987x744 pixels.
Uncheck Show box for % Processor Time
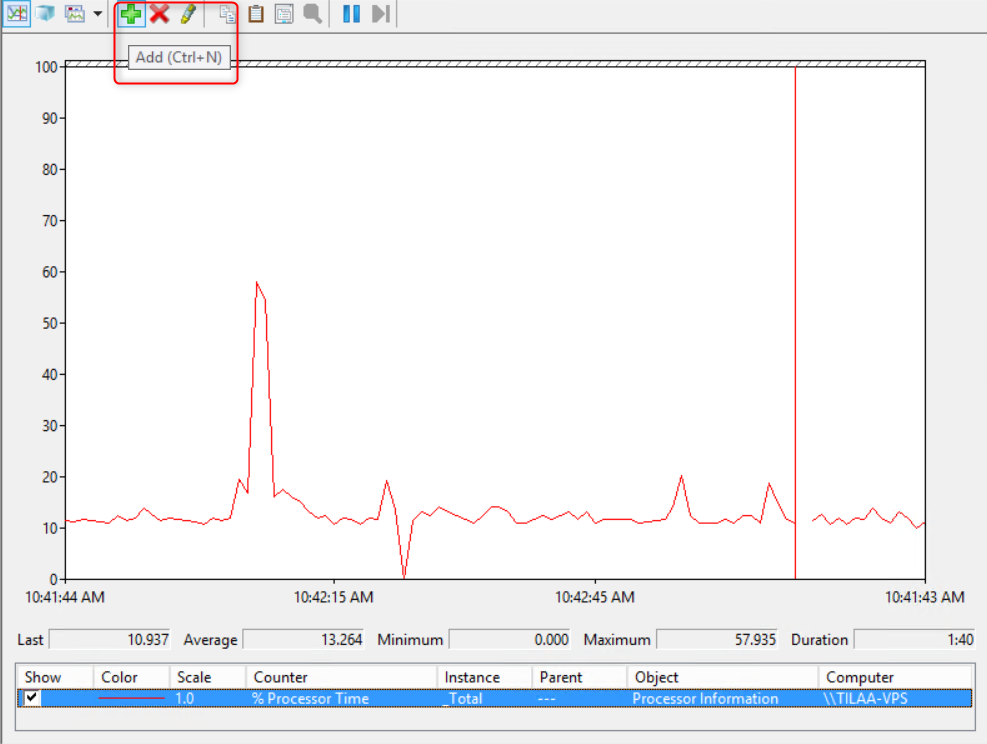[x=31, y=697]
